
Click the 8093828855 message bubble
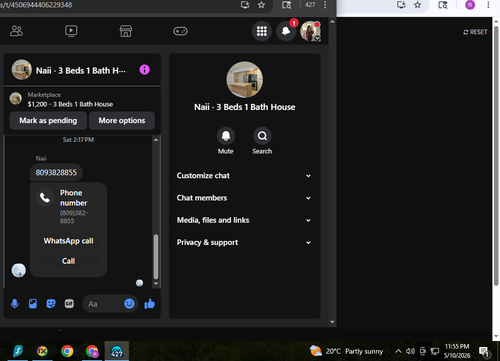pyautogui.click(x=56, y=172)
